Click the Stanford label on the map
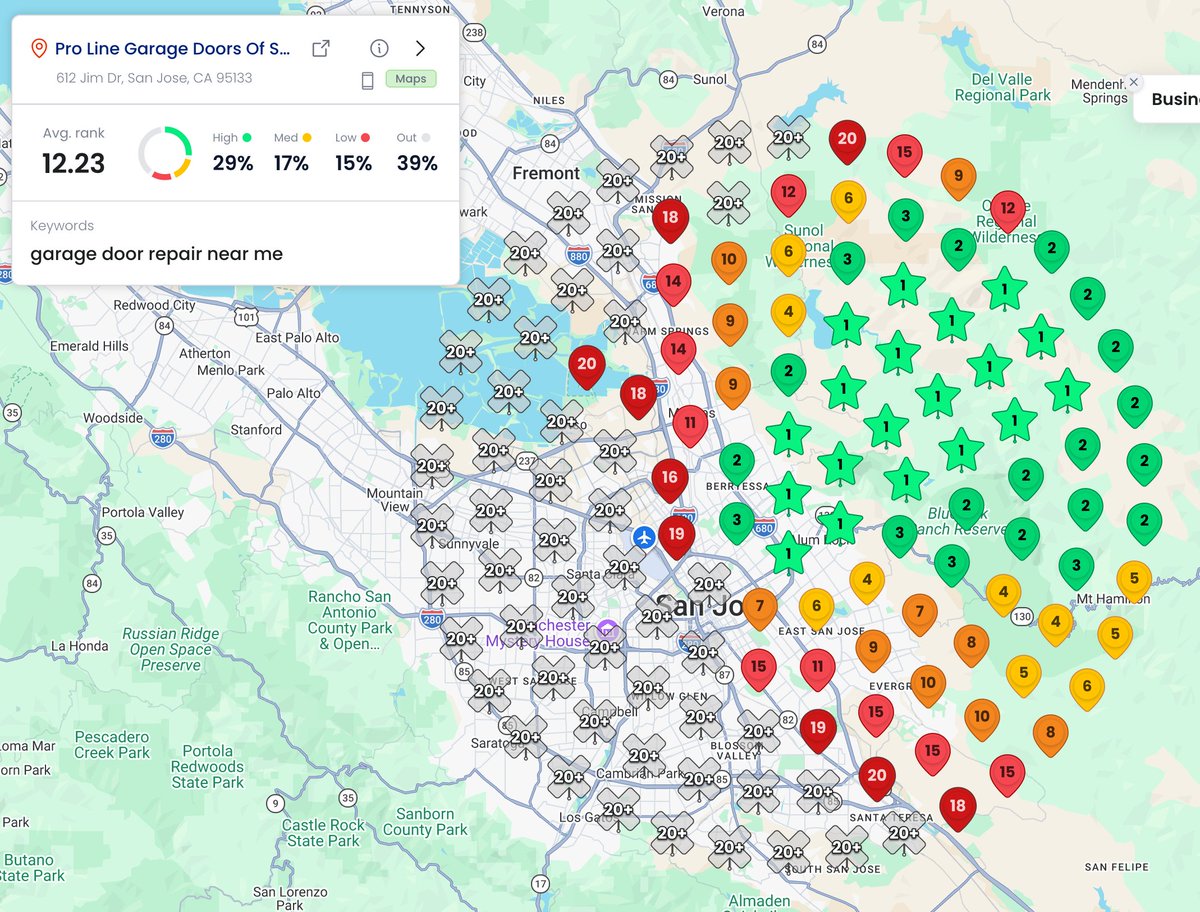The height and width of the screenshot is (912, 1200). [x=256, y=430]
